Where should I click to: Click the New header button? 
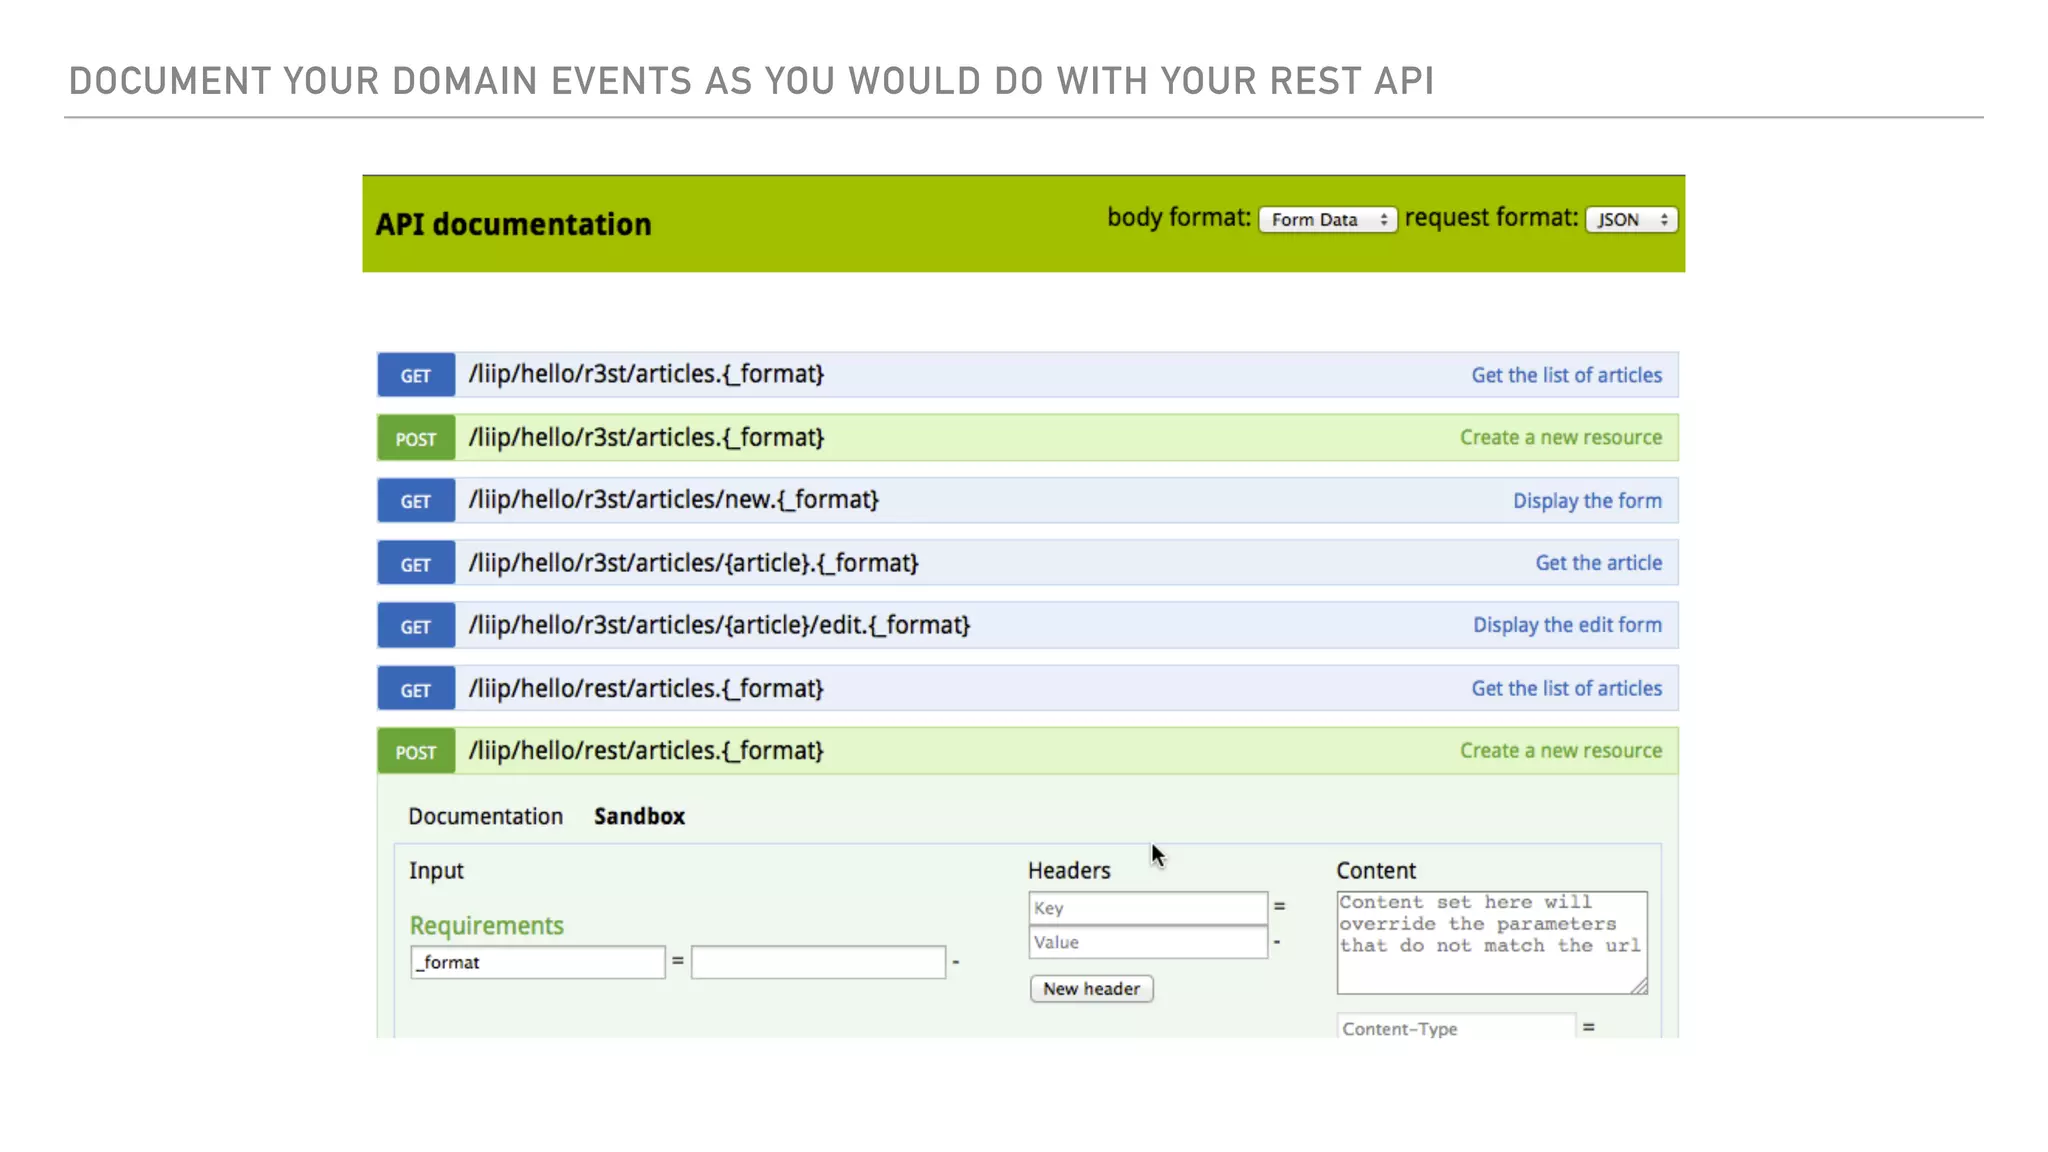click(x=1091, y=989)
